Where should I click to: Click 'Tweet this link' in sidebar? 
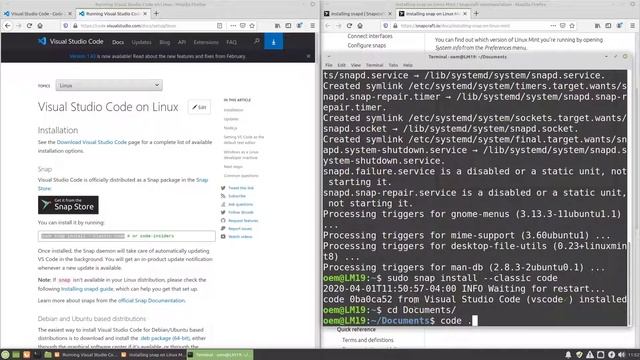(241, 188)
